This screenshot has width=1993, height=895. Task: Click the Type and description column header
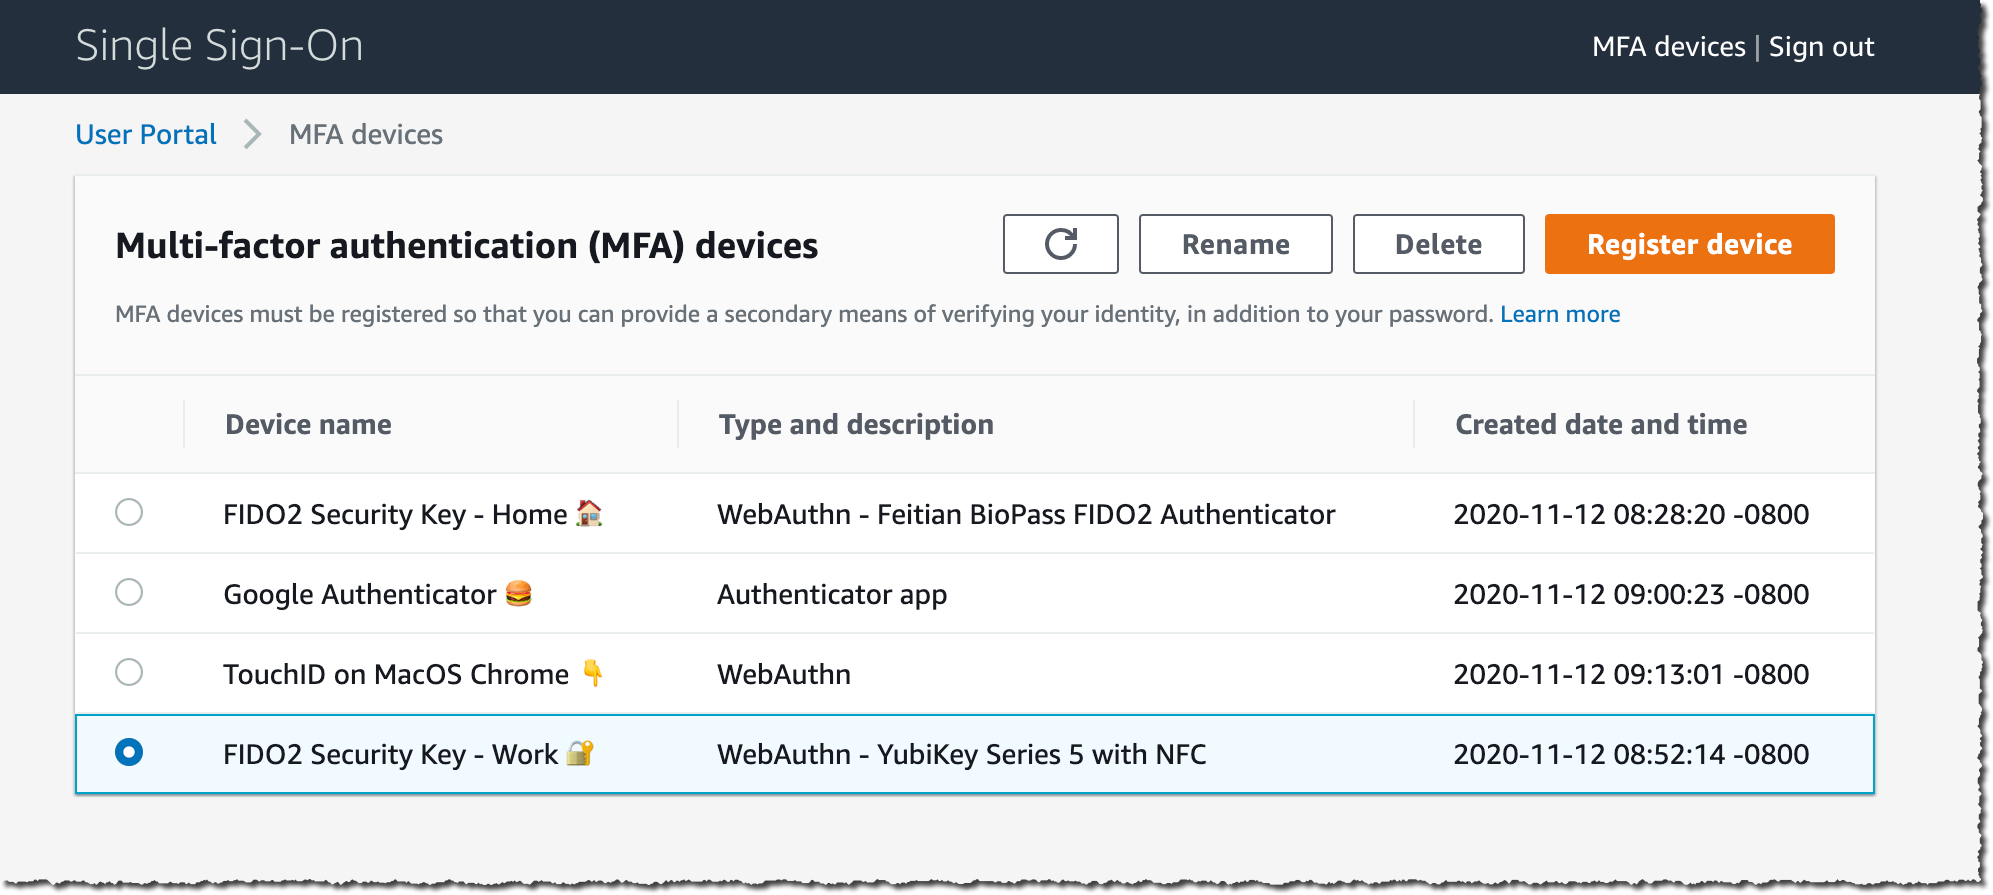click(x=856, y=424)
